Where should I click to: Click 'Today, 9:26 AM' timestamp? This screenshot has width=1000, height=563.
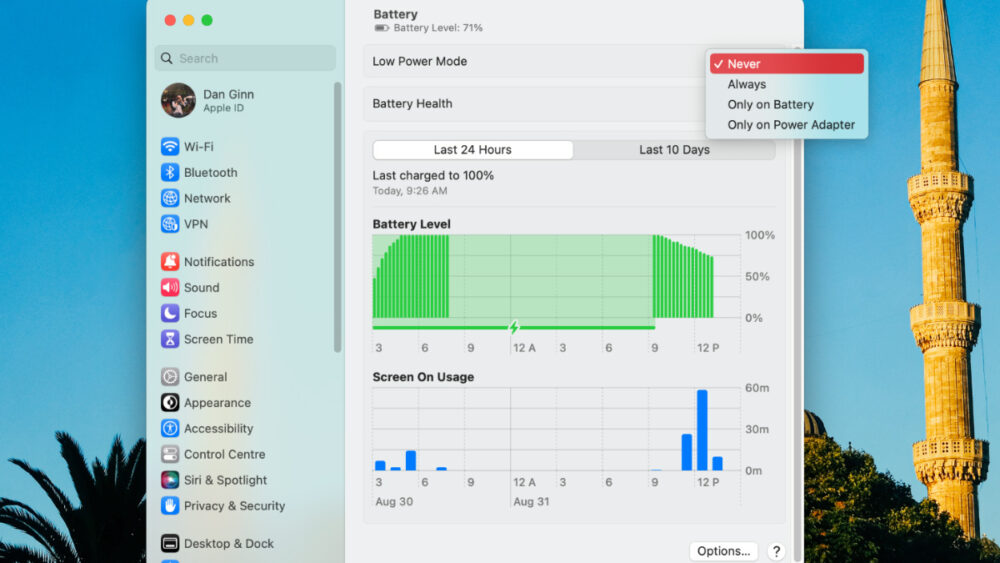coord(409,191)
